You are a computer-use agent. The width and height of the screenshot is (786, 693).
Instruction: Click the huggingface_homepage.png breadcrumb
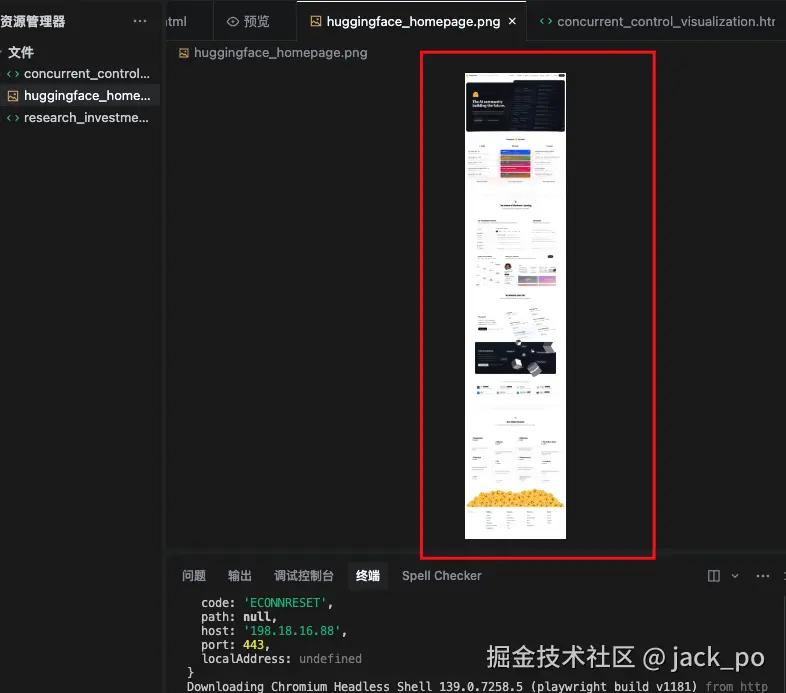[x=280, y=53]
